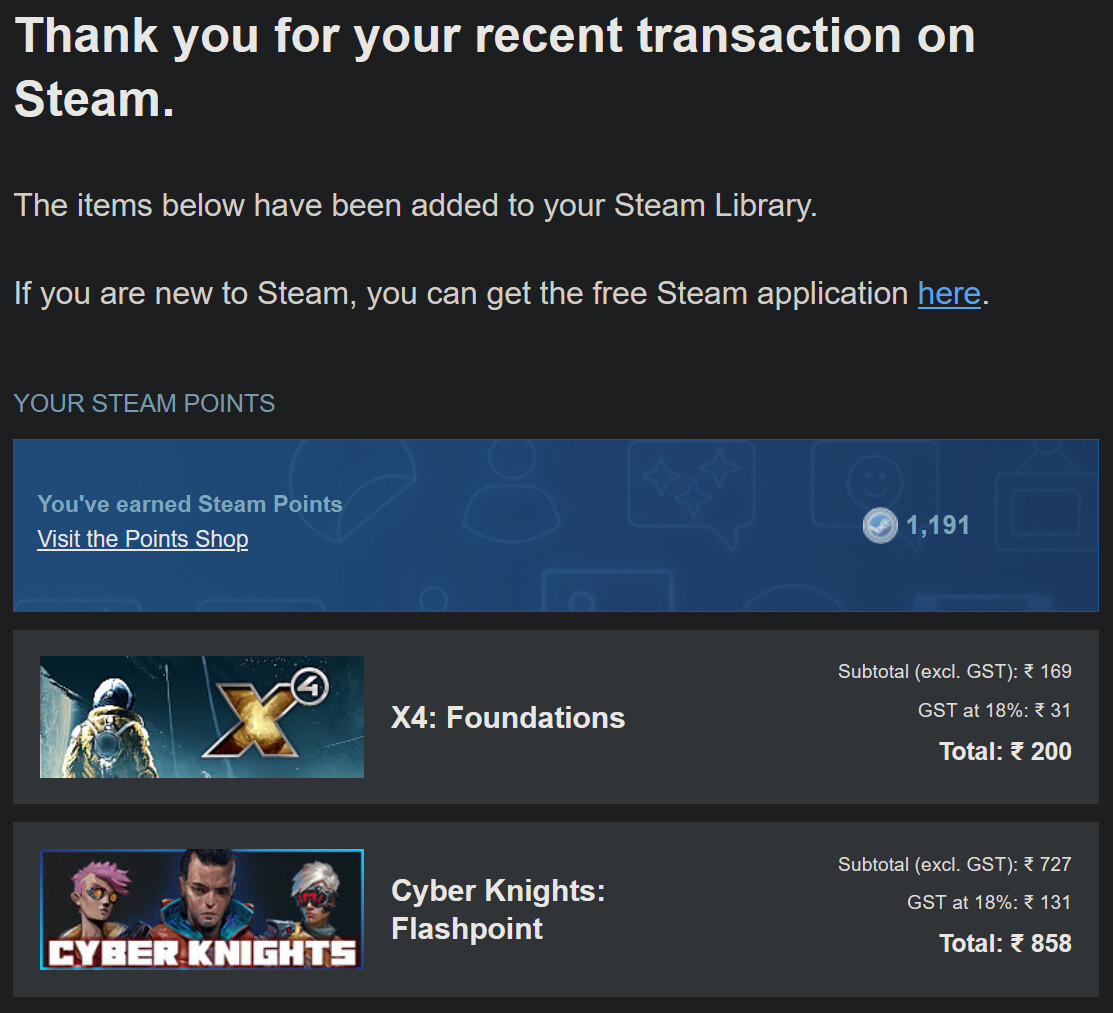
Task: Visit the Points Shop link
Action: pyautogui.click(x=143, y=539)
